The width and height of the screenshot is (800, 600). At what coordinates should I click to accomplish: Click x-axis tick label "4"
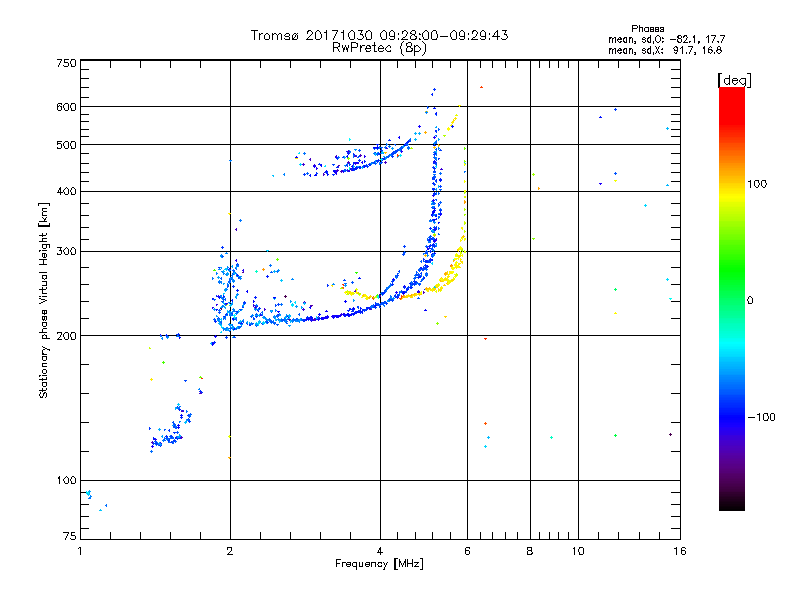tap(380, 551)
